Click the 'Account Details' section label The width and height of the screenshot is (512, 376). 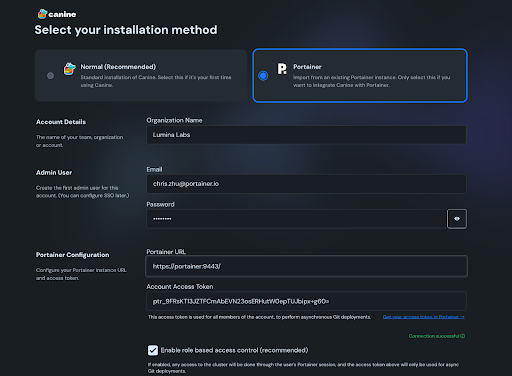pos(61,122)
